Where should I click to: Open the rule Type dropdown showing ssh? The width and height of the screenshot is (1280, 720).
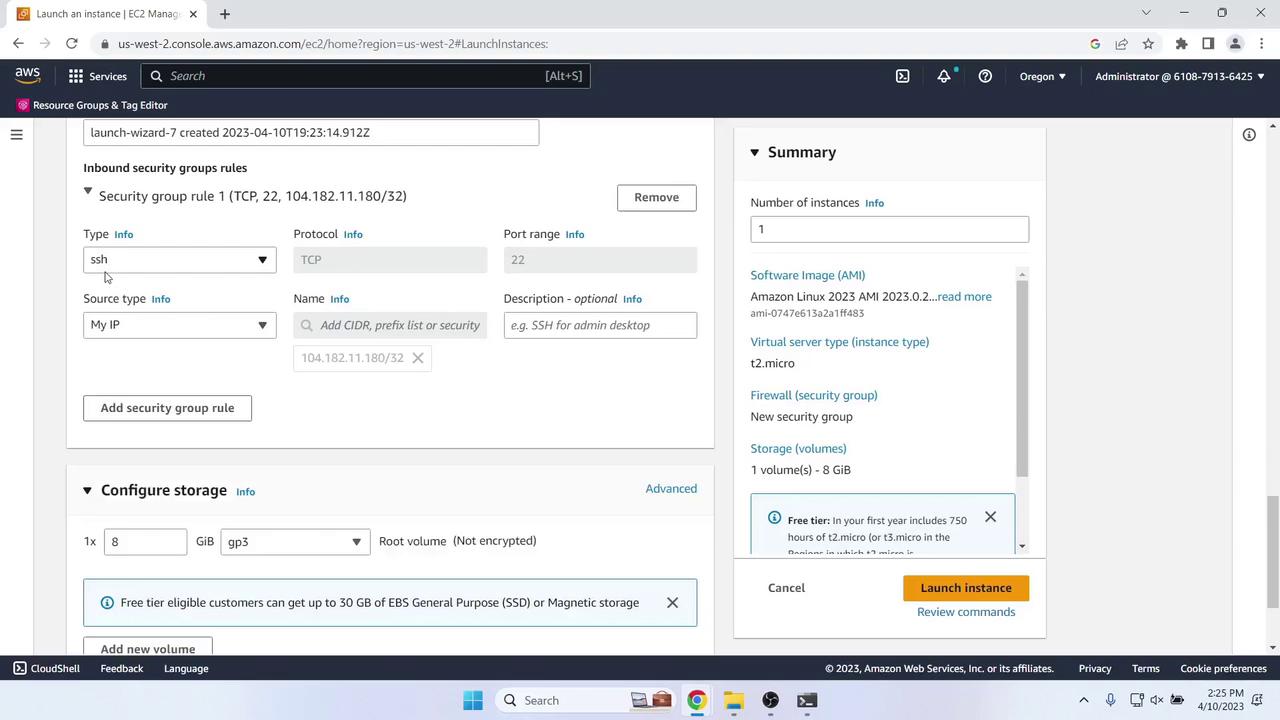(180, 260)
